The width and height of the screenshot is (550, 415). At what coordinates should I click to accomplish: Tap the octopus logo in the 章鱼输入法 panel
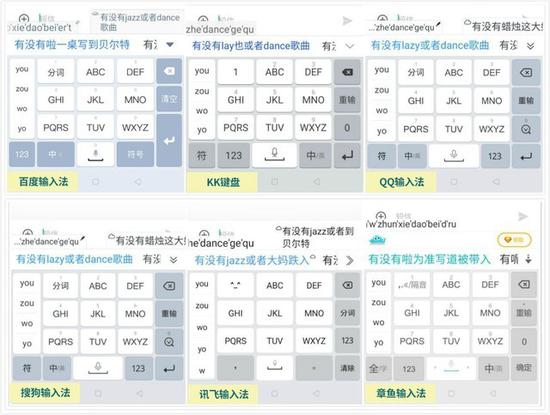click(377, 240)
